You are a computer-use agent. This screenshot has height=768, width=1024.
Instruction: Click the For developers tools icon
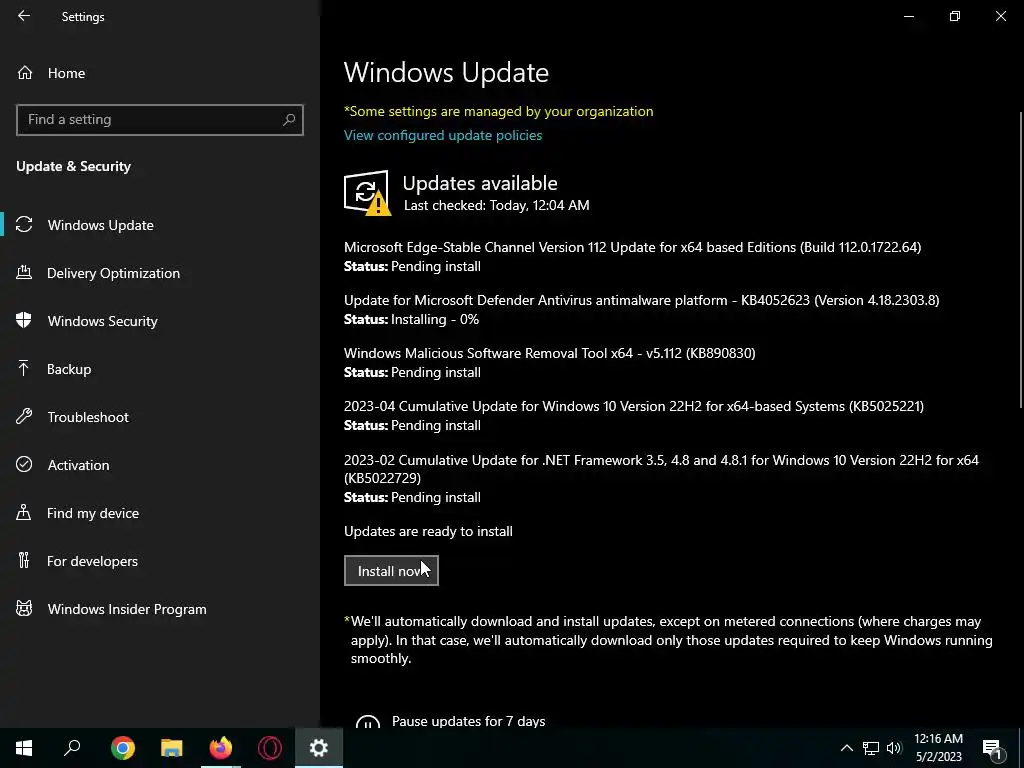24,560
